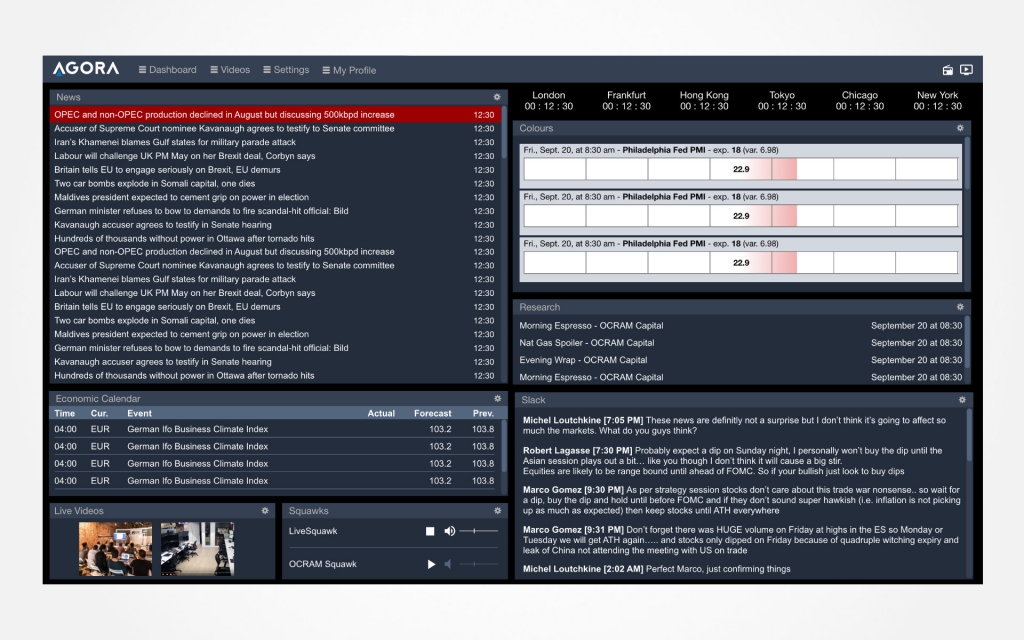This screenshot has width=1024, height=640.
Task: Click the OCRAM Squawk label
Action: [323, 564]
